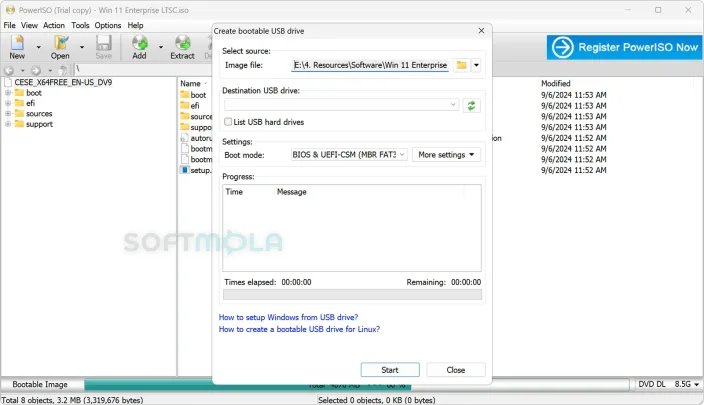Open the Help menu
Image resolution: width=704 pixels, height=405 pixels.
(135, 25)
